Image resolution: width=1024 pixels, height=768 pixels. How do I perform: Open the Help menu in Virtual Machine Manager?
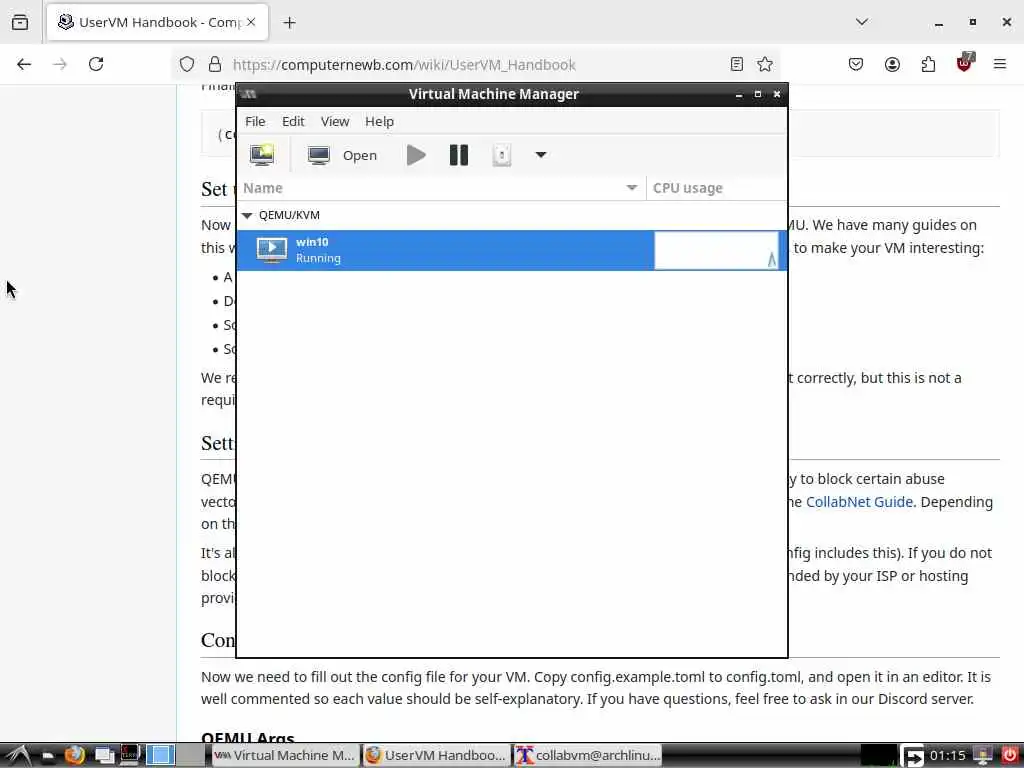click(379, 121)
